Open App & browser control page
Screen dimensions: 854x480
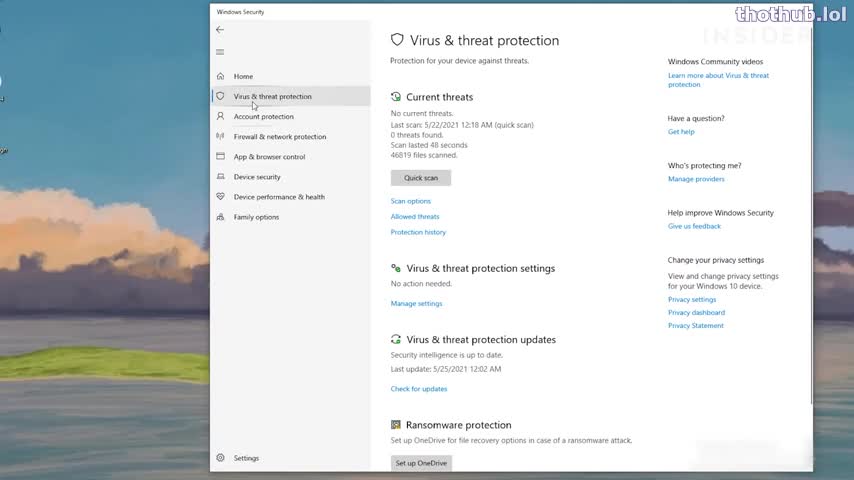click(291, 156)
